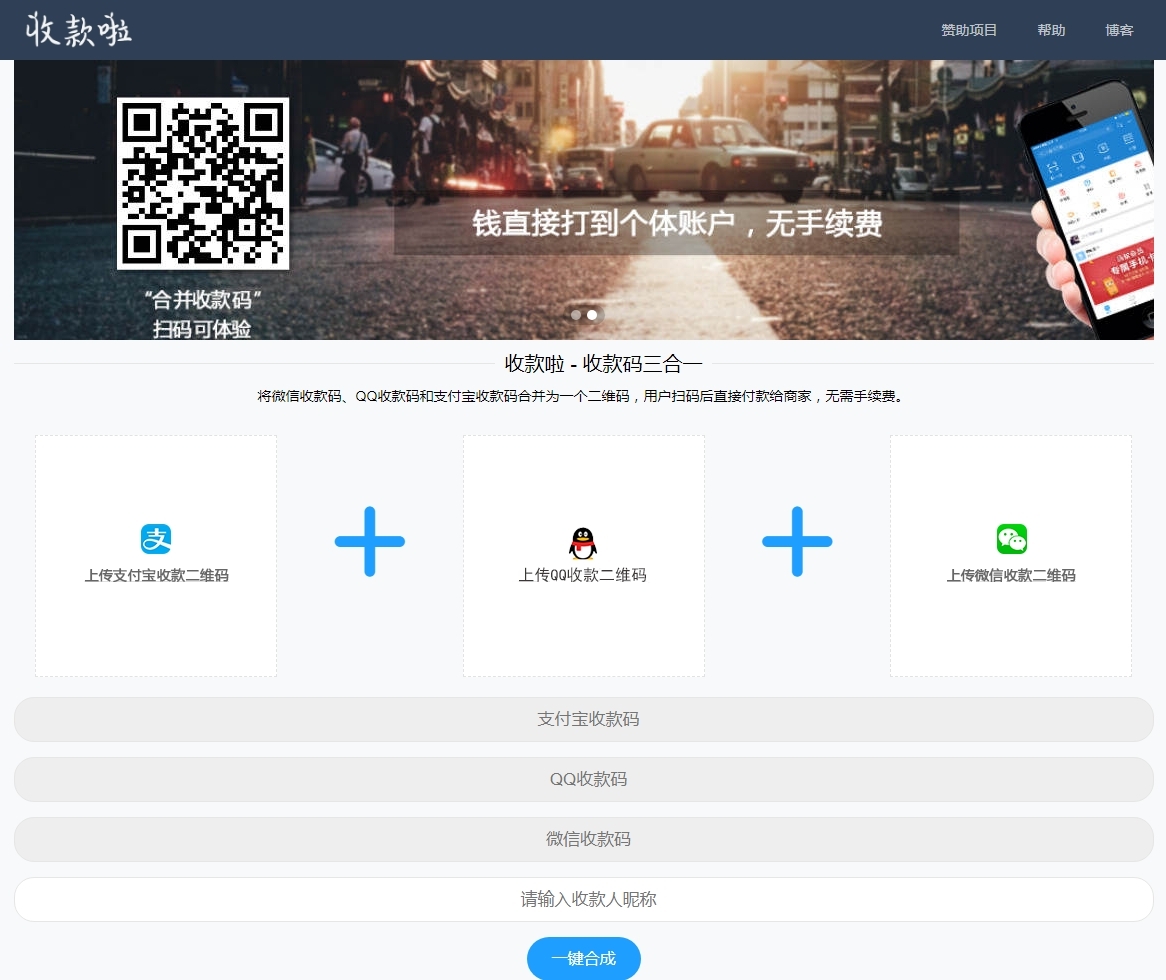
Task: Click the 收款啦 site logo
Action: (x=79, y=30)
